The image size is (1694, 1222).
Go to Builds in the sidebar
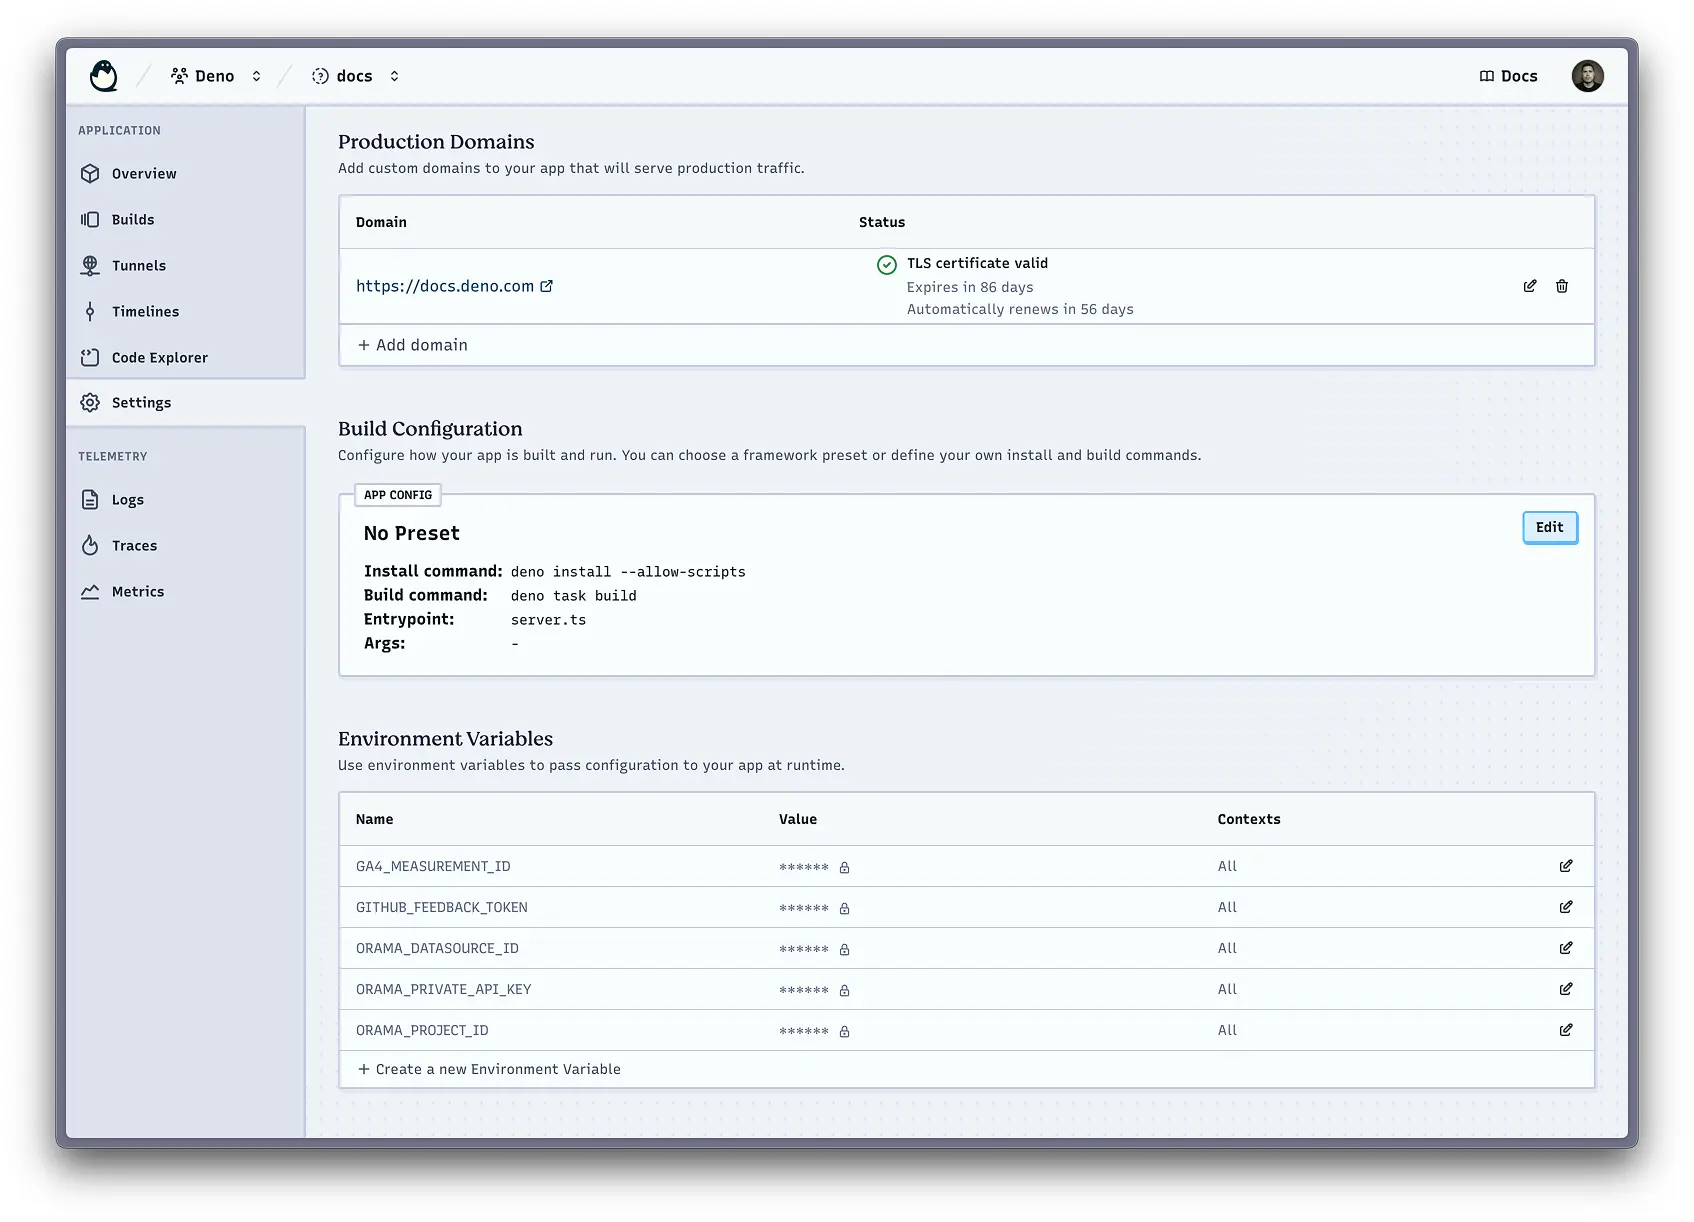click(x=133, y=220)
